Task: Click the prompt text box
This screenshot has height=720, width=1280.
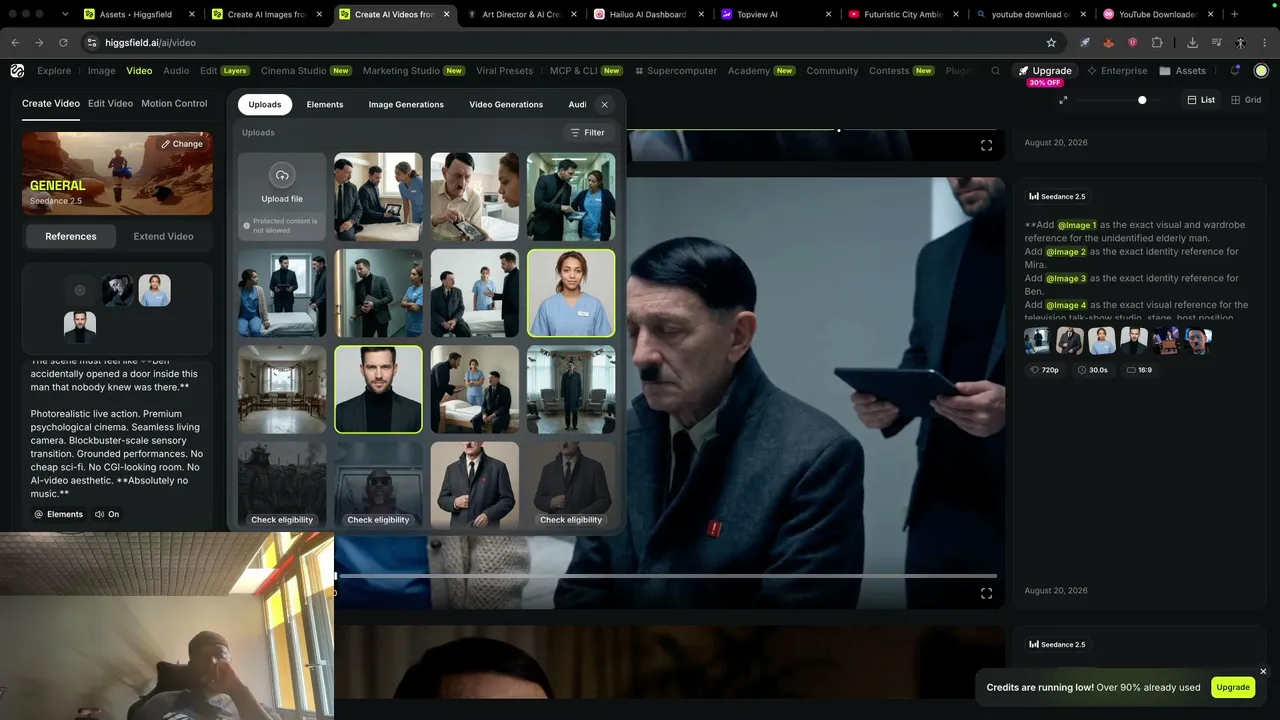Action: tap(117, 428)
